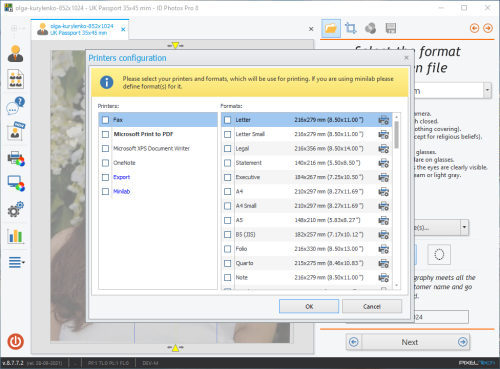
Task: Tick the B5 (JIS) format checkbox
Action: point(228,234)
